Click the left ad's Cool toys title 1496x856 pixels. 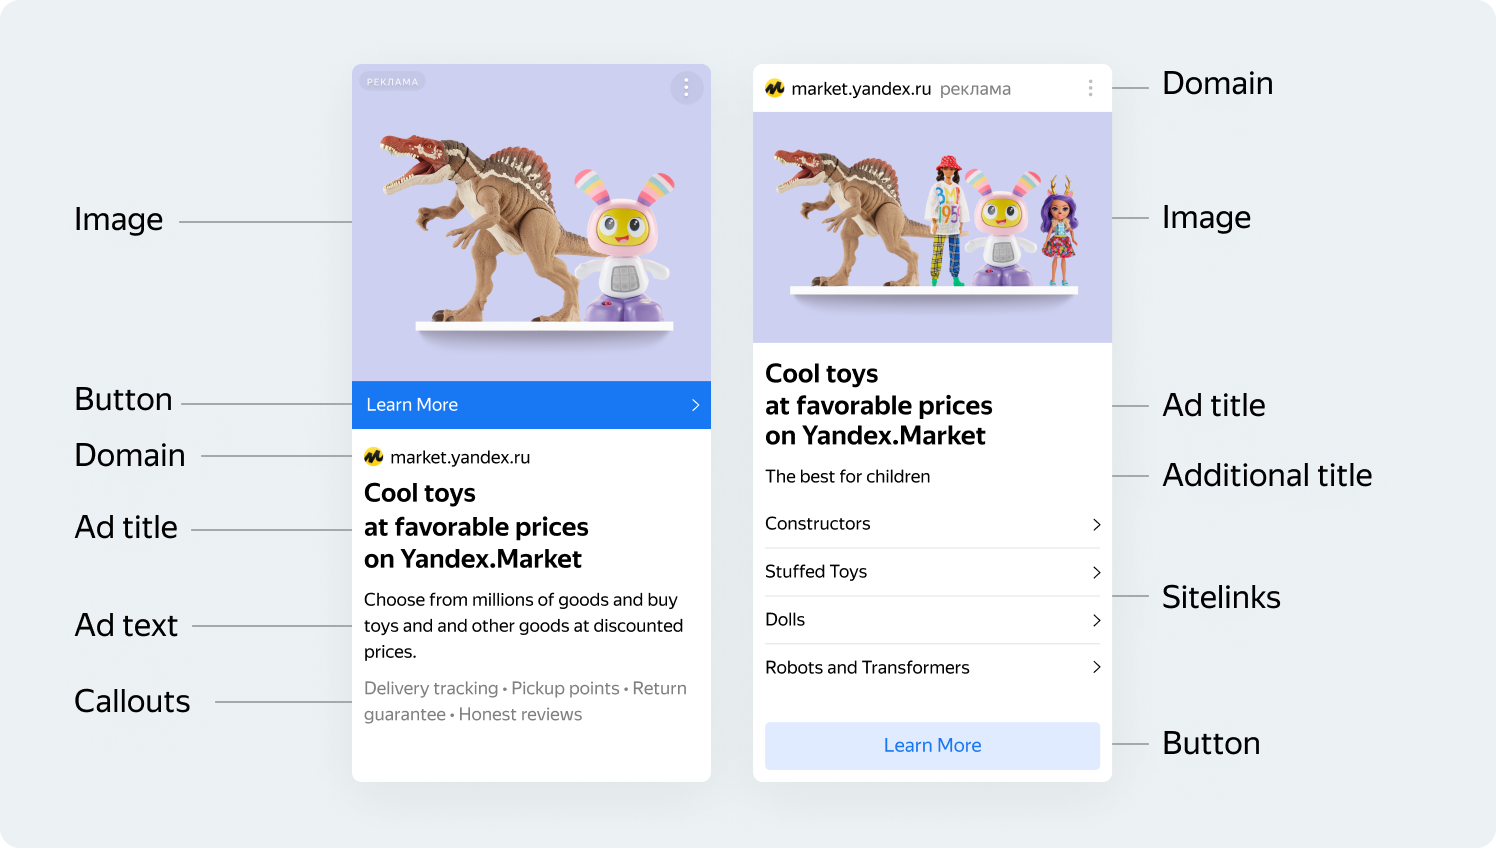(x=475, y=526)
